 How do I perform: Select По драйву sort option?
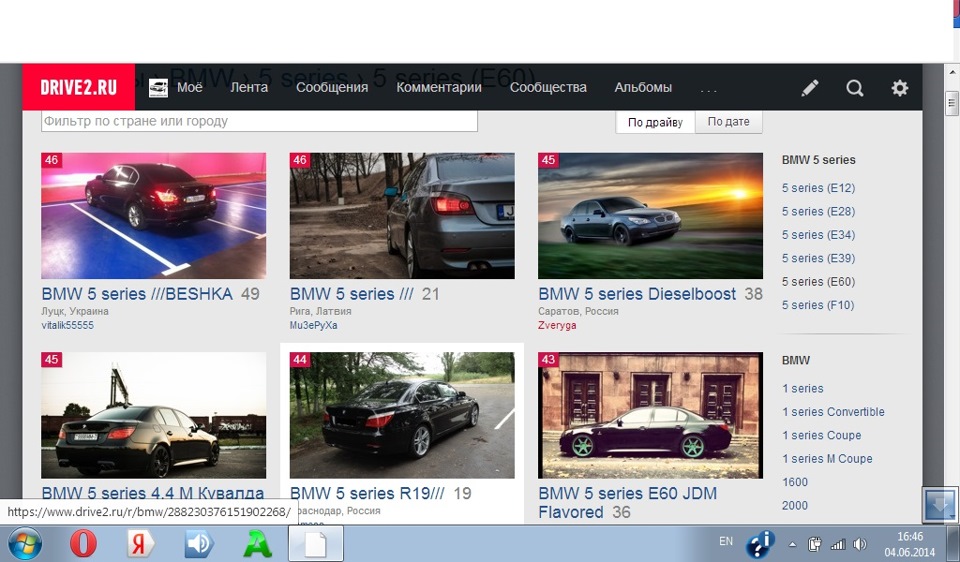pyautogui.click(x=655, y=122)
